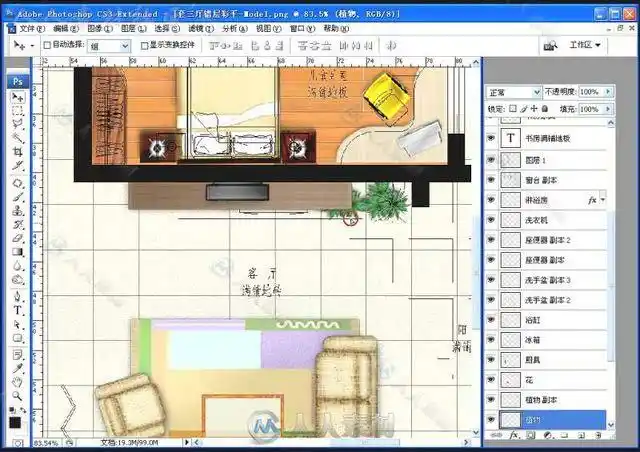This screenshot has height=452, width=640.
Task: Select the Eraser tool
Action: (x=17, y=238)
